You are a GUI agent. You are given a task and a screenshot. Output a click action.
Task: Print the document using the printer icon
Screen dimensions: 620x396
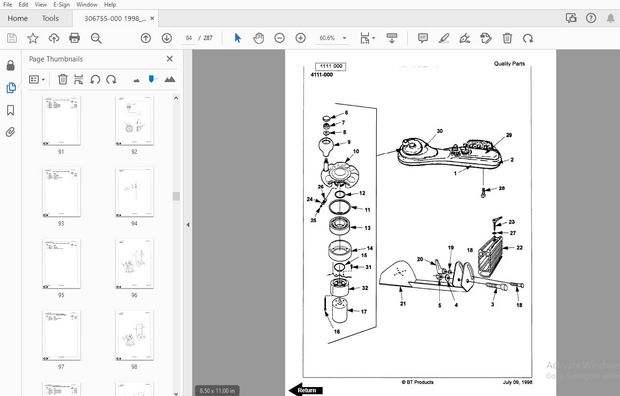click(x=74, y=38)
